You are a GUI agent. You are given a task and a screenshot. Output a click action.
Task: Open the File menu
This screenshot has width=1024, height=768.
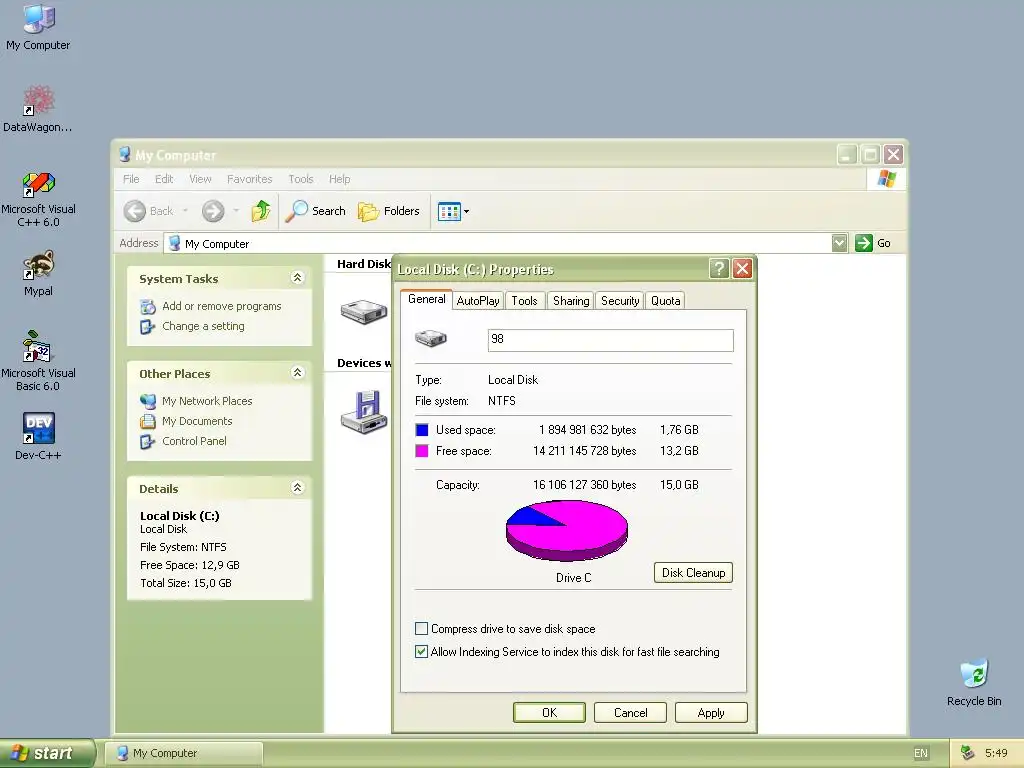click(x=131, y=179)
